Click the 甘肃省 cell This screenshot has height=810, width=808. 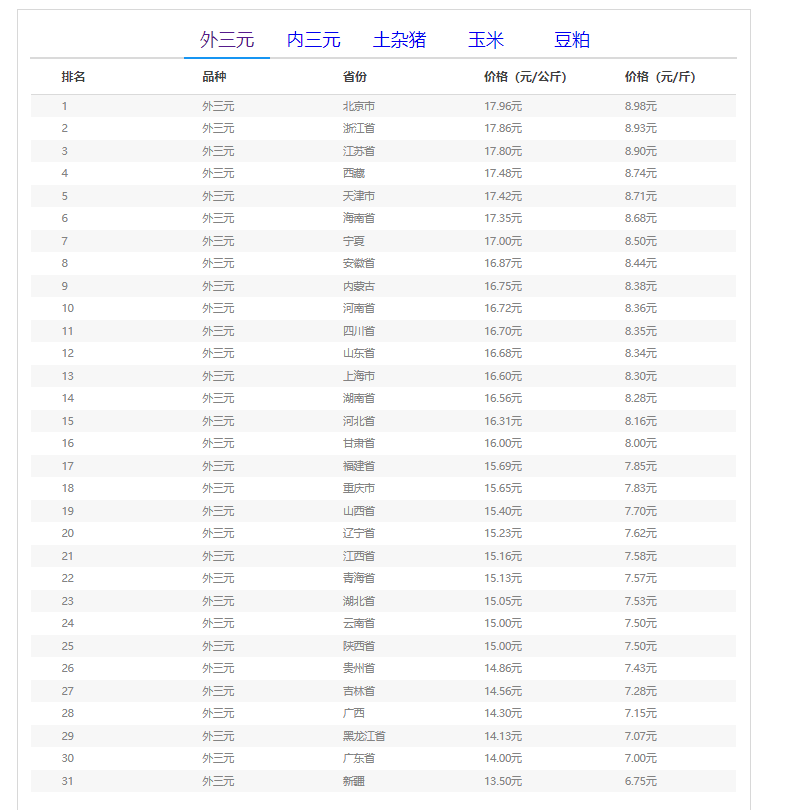[359, 443]
